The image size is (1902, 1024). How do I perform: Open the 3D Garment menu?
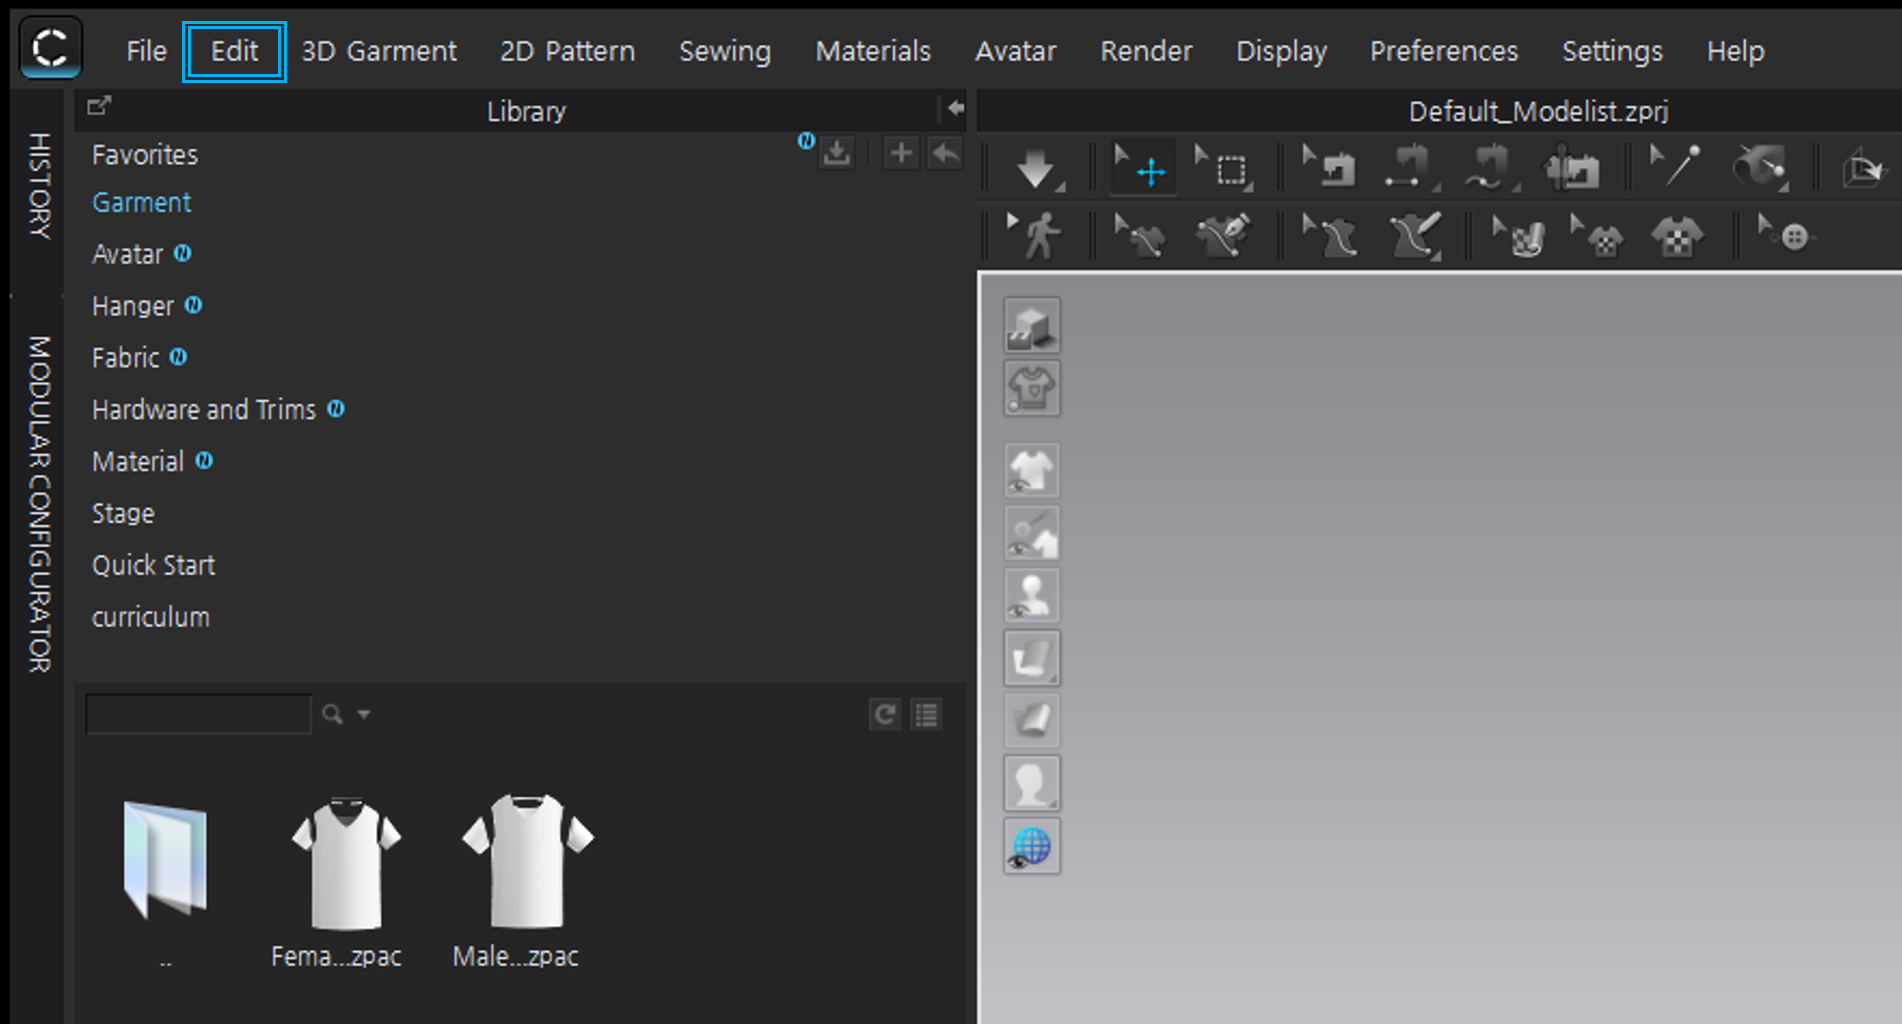click(379, 51)
